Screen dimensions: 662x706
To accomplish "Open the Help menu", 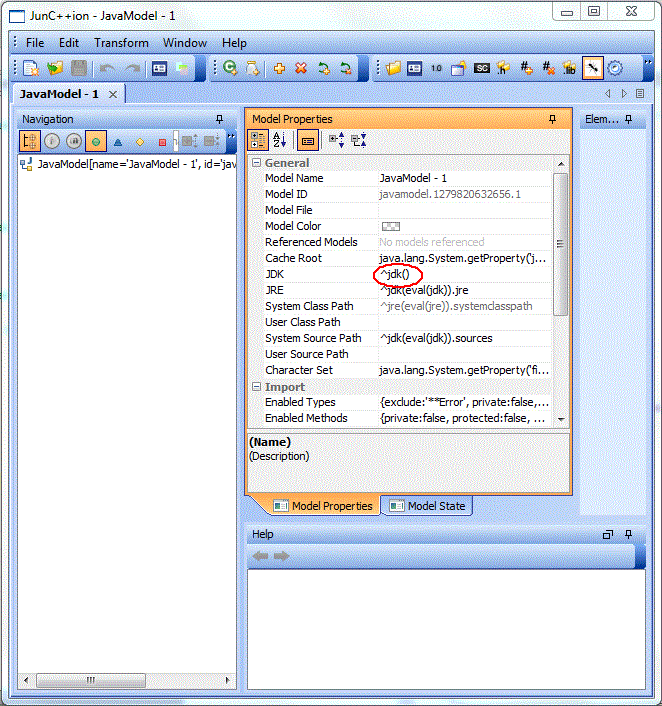I will click(x=234, y=43).
